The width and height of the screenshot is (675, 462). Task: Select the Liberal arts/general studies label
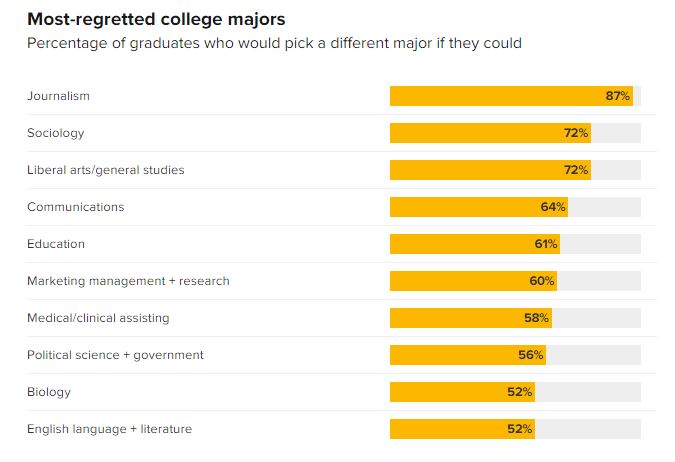coord(106,170)
